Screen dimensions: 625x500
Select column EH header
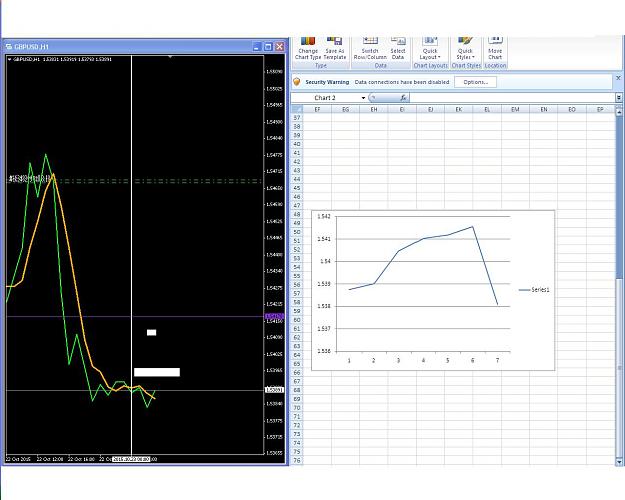[x=373, y=109]
